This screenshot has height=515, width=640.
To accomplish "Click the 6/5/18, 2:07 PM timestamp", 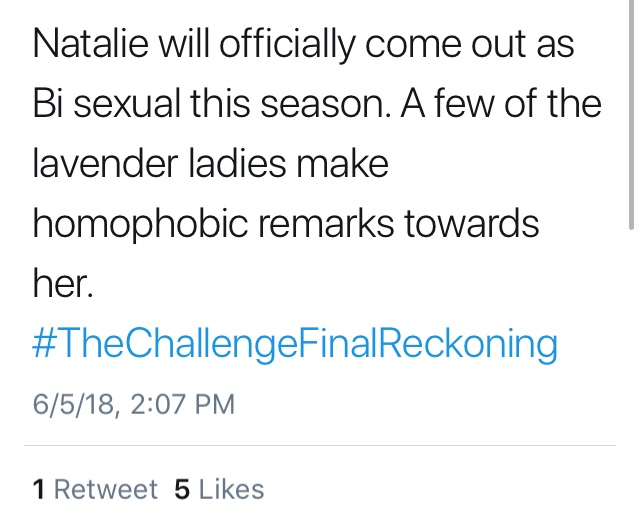I will [134, 404].
